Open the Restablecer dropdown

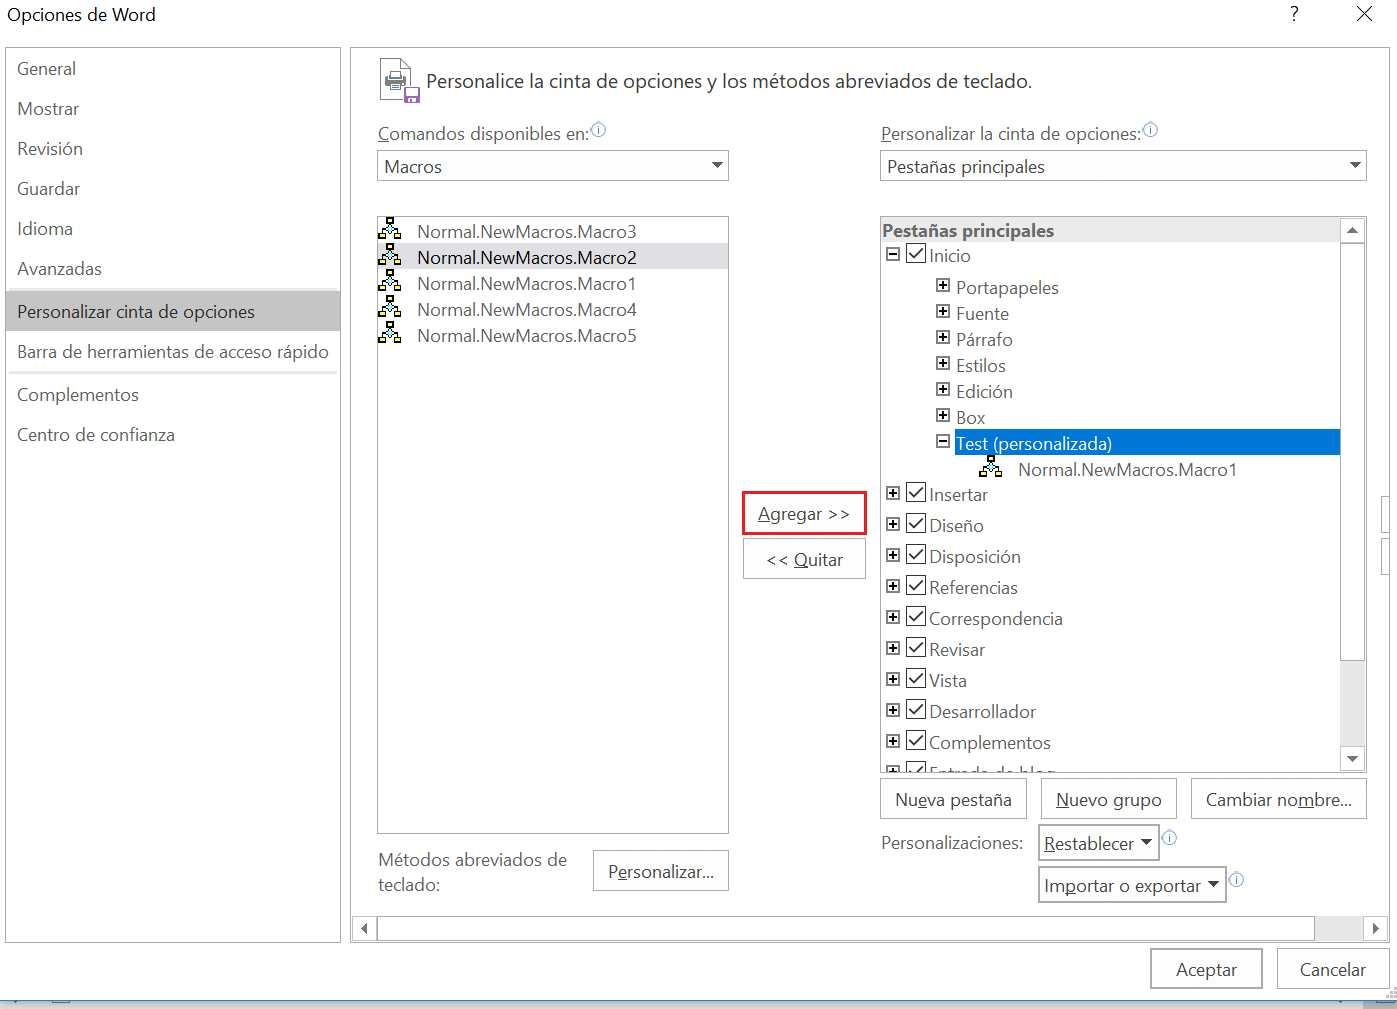coord(1098,843)
